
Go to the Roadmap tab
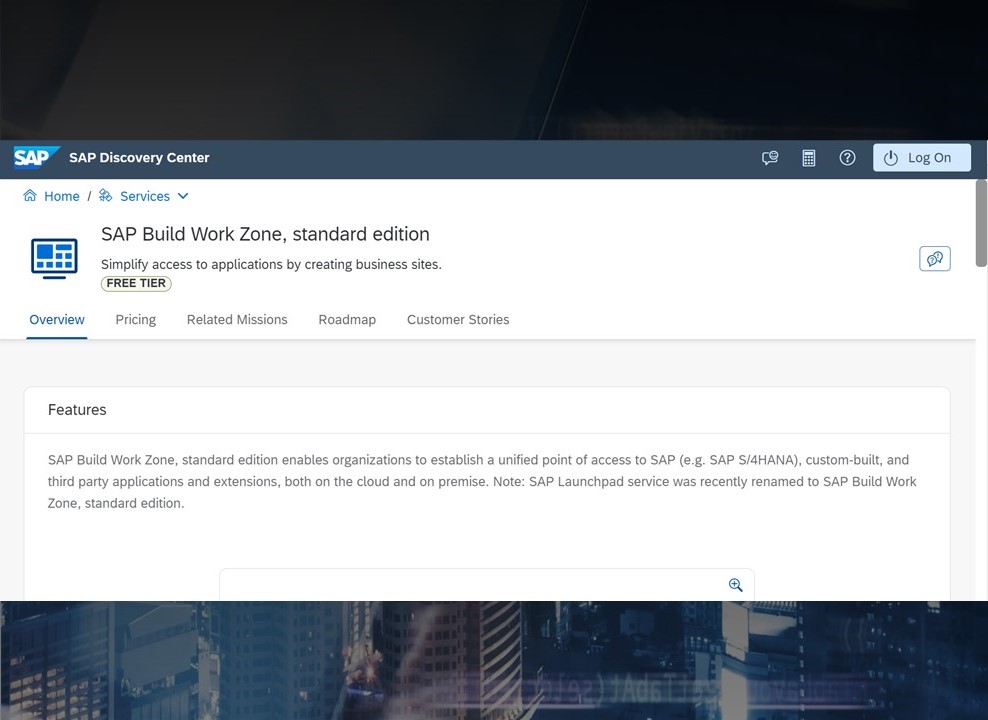pos(347,320)
